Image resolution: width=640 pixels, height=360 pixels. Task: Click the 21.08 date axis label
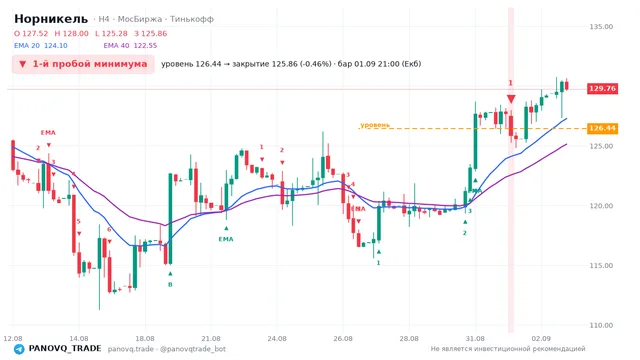pyautogui.click(x=211, y=339)
